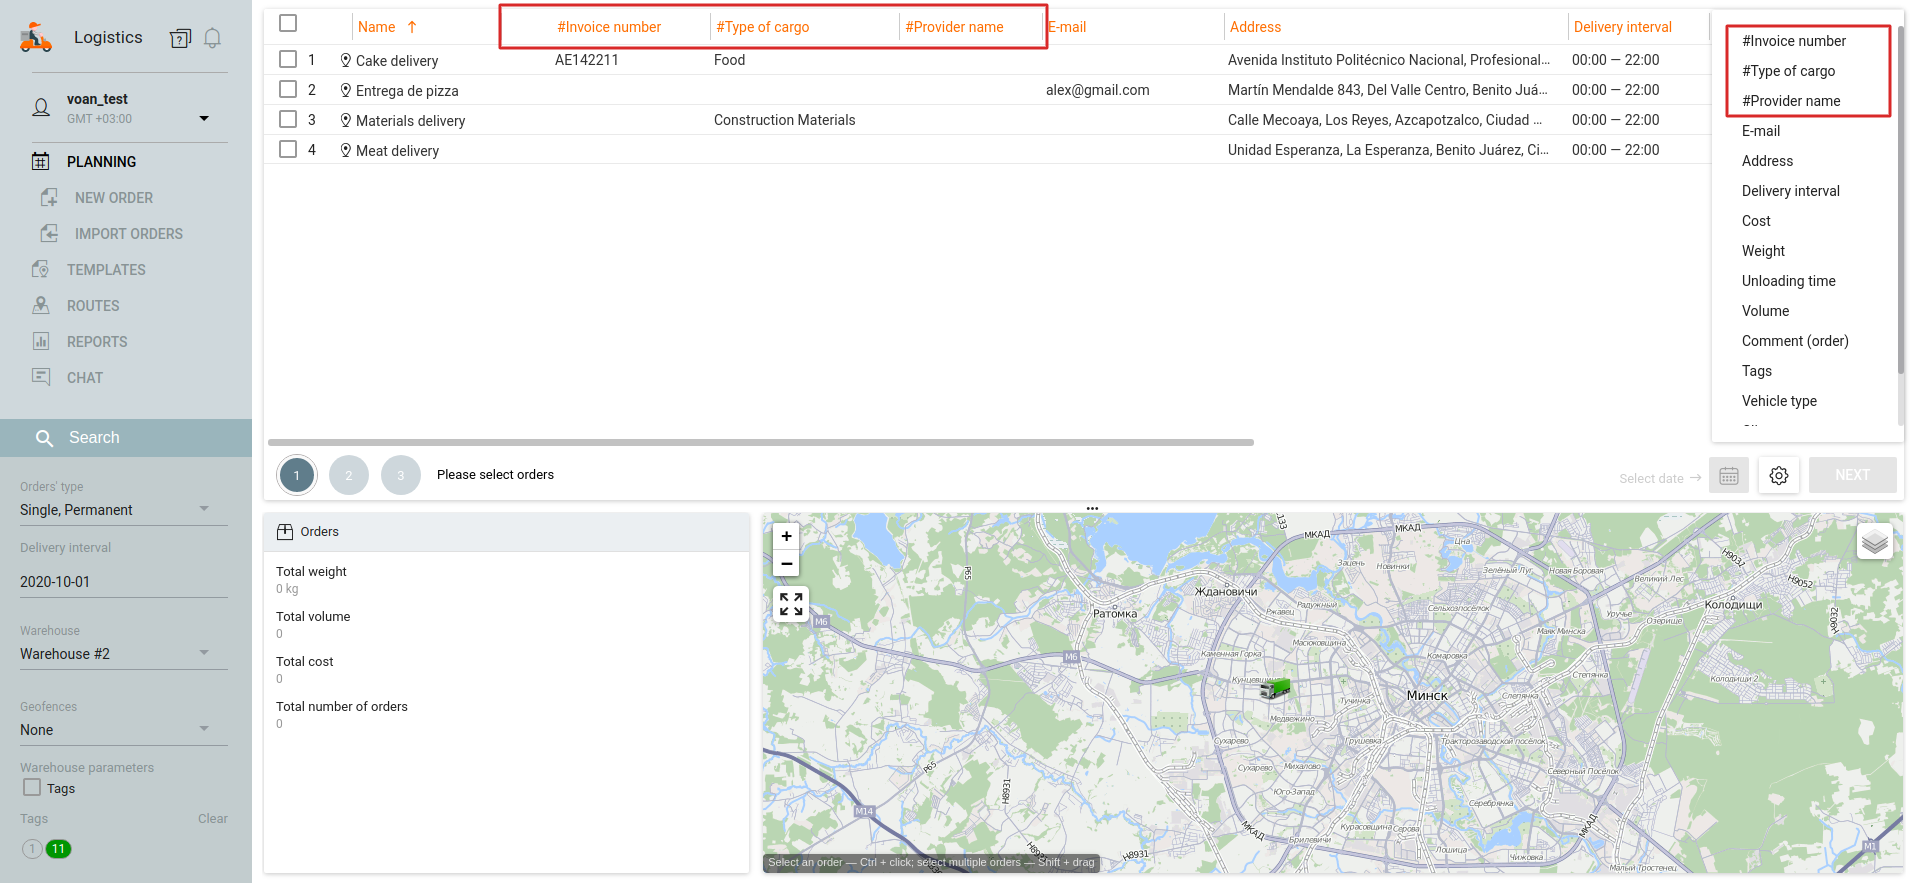Zoom out on the map
This screenshot has width=1915, height=883.
click(786, 564)
